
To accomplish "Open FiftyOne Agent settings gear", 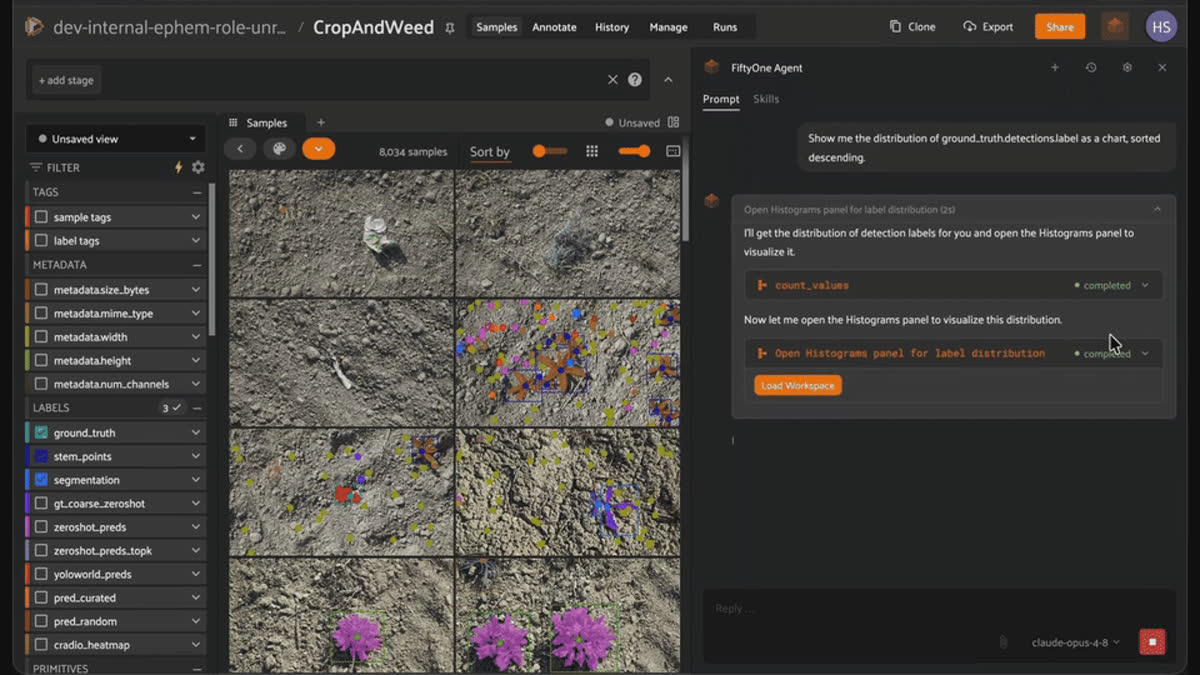I will [x=1127, y=67].
